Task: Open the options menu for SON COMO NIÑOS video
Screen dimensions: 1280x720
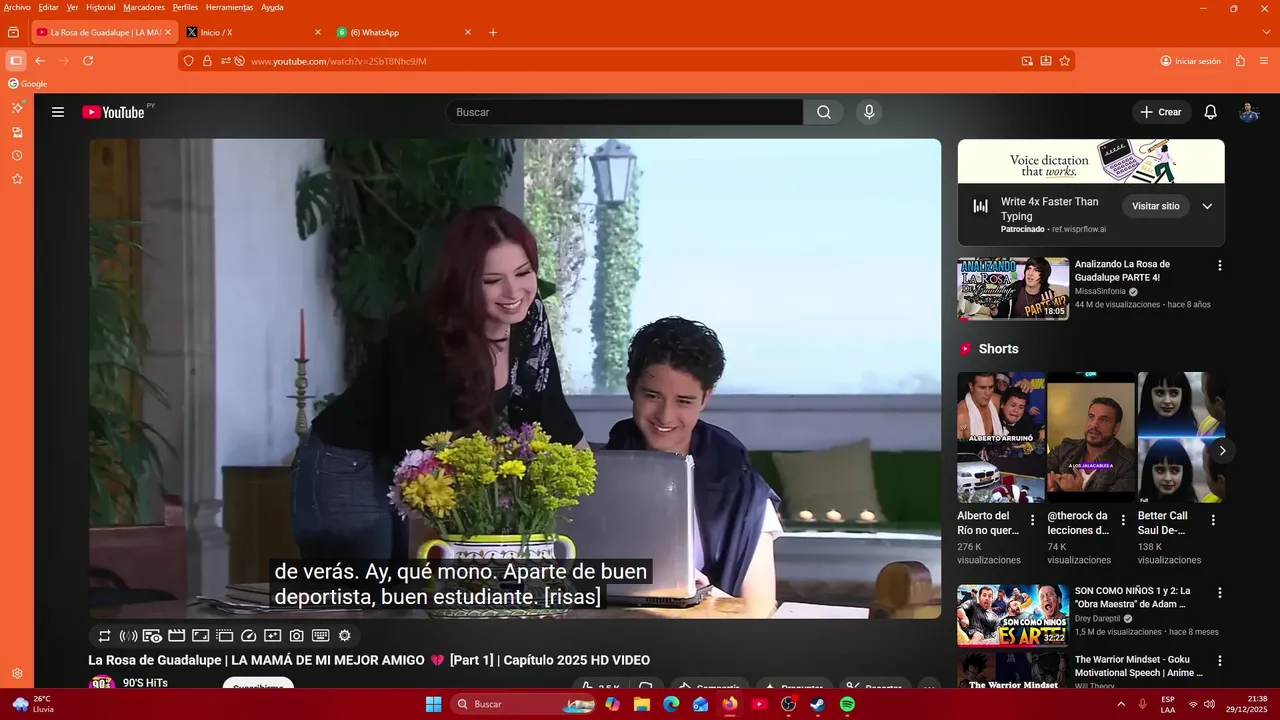Action: pos(1219,592)
